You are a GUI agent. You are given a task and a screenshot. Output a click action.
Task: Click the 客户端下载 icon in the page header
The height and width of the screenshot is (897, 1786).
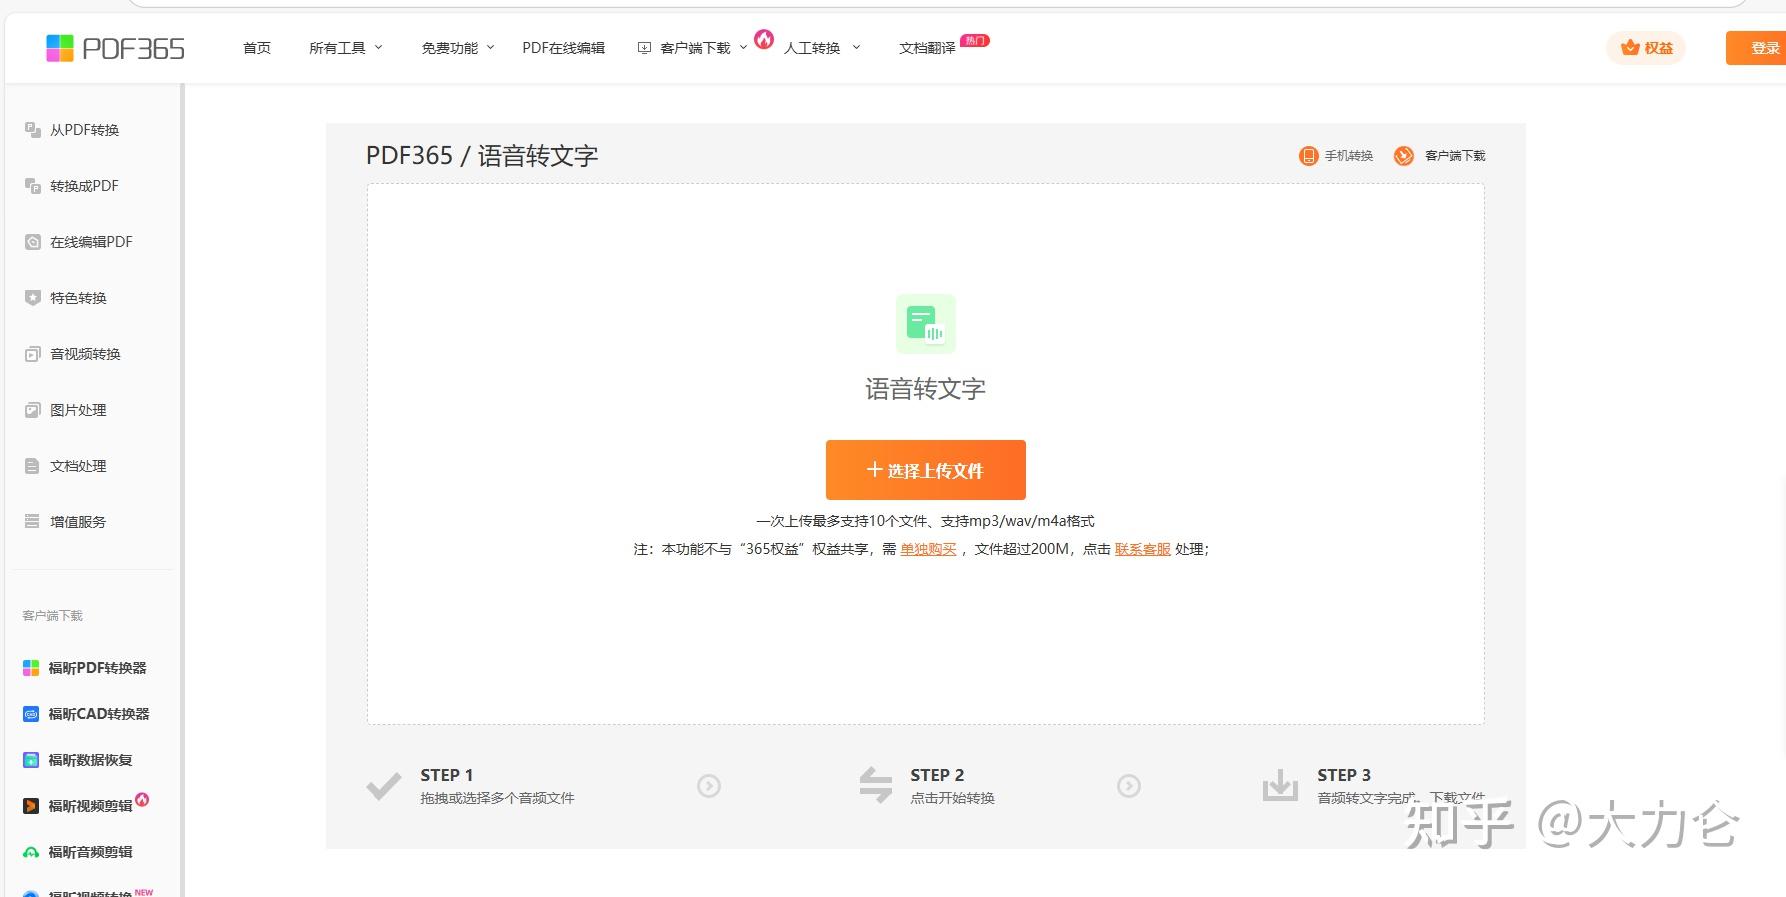pos(1404,156)
